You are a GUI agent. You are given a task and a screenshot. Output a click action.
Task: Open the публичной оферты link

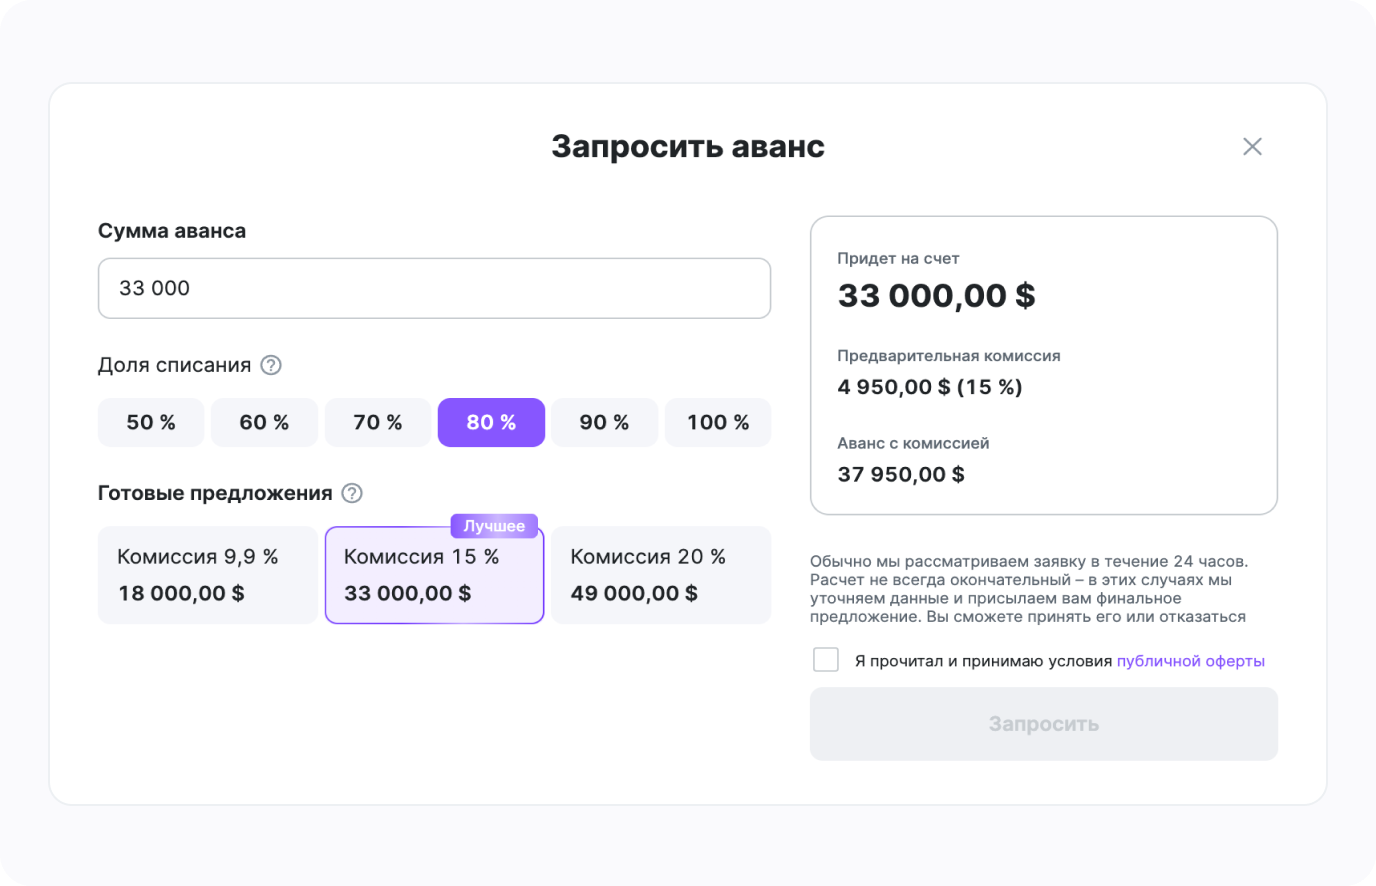pyautogui.click(x=1190, y=661)
